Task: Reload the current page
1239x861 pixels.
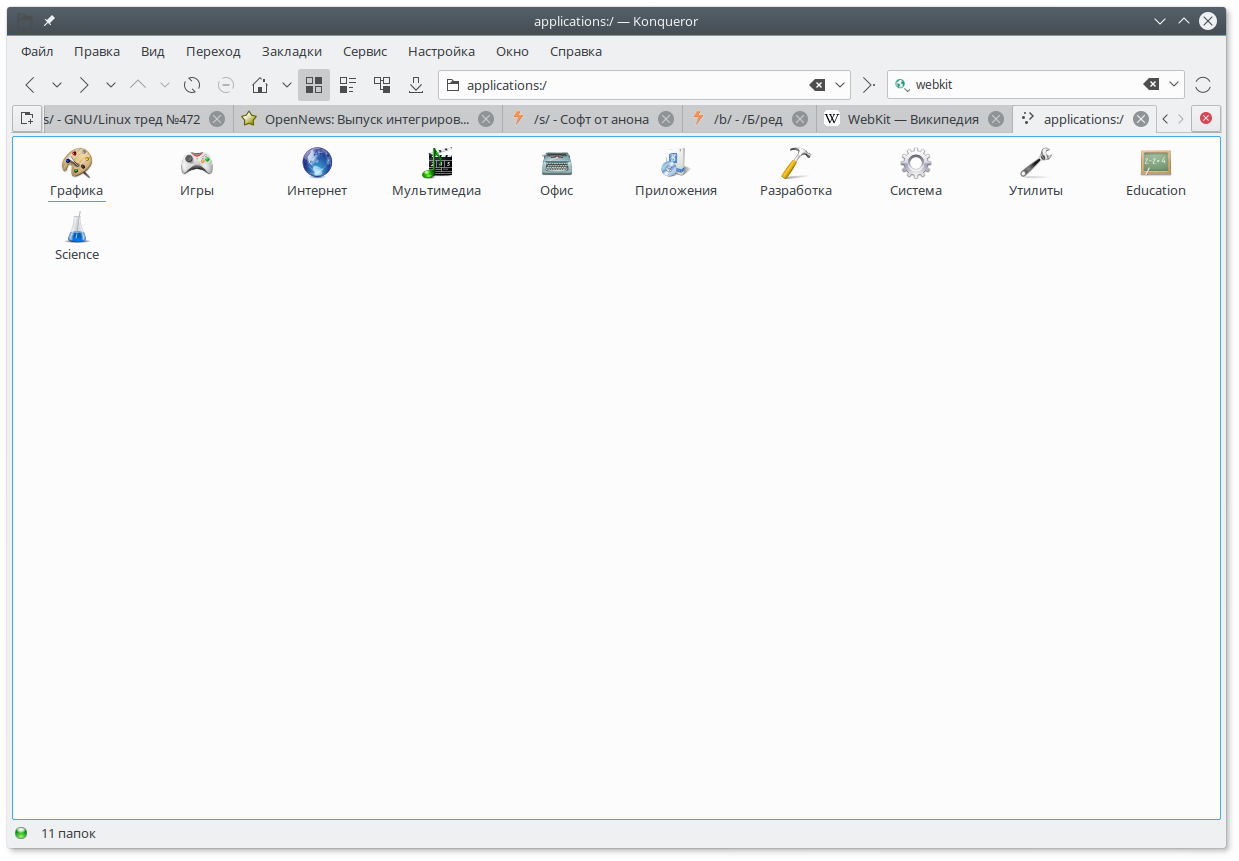Action: [192, 85]
